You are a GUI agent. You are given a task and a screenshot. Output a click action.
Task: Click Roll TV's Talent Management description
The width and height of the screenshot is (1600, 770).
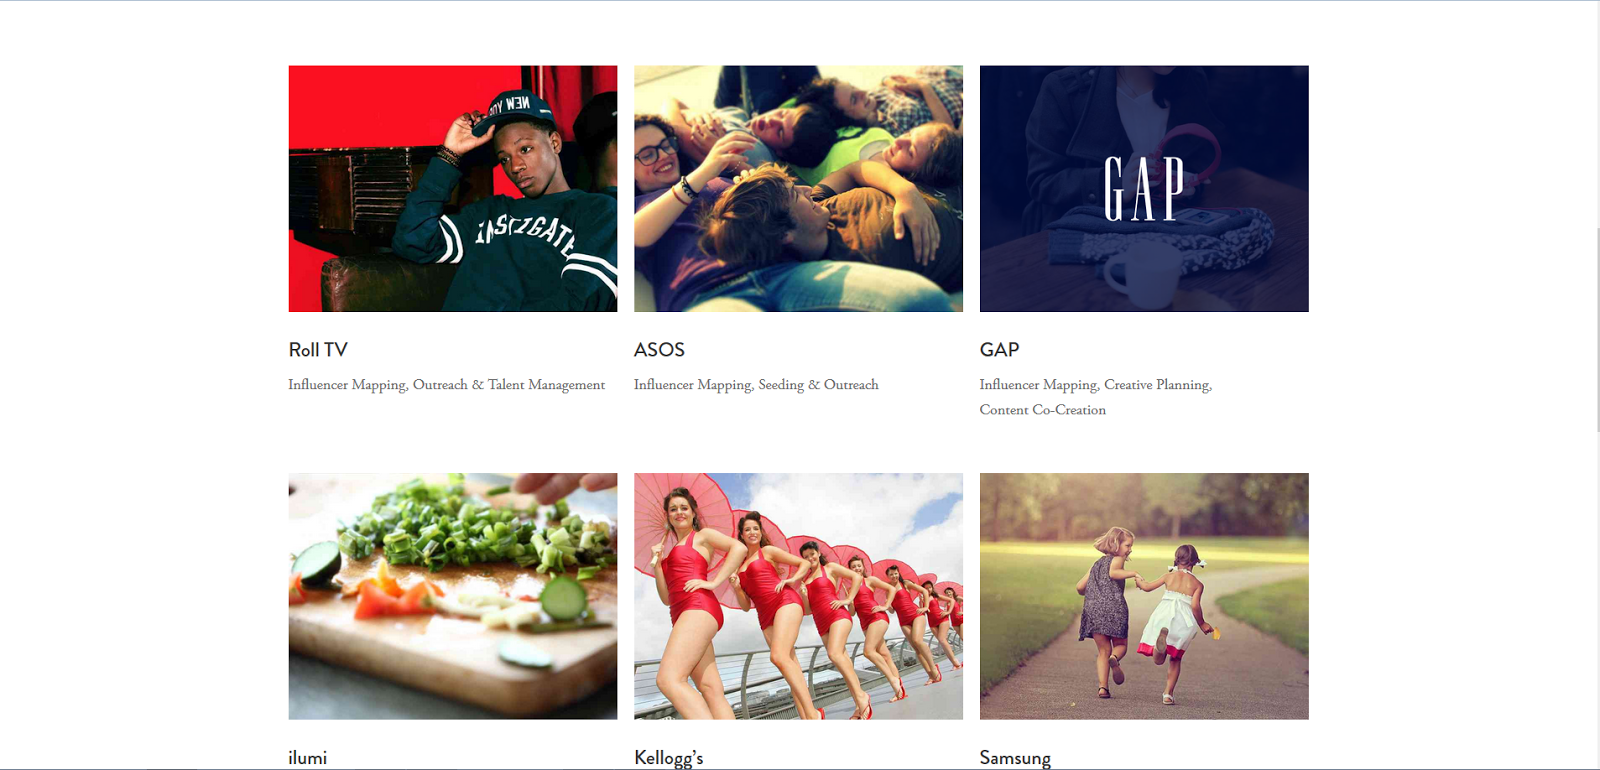coord(546,385)
